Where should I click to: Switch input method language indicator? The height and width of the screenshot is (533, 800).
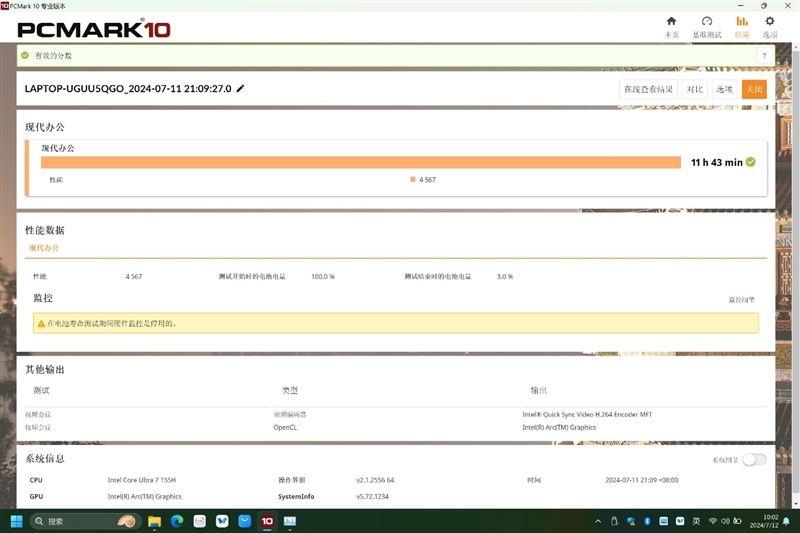click(696, 521)
